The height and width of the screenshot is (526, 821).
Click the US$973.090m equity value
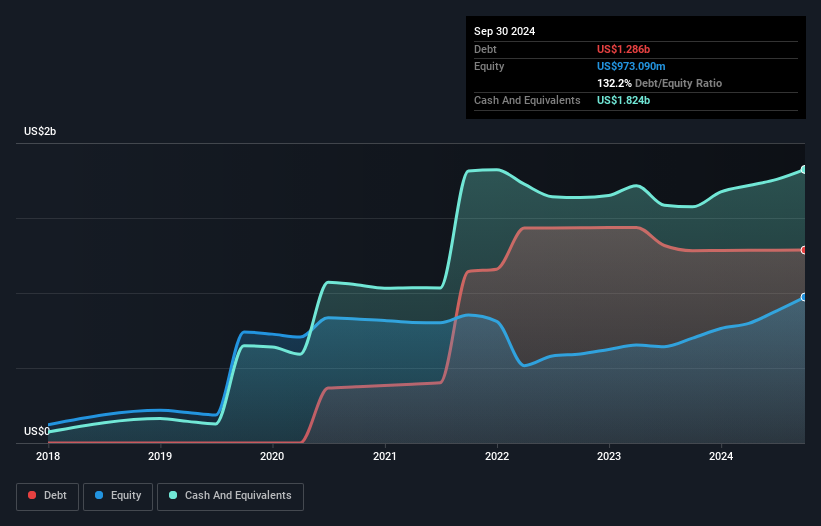pos(631,66)
